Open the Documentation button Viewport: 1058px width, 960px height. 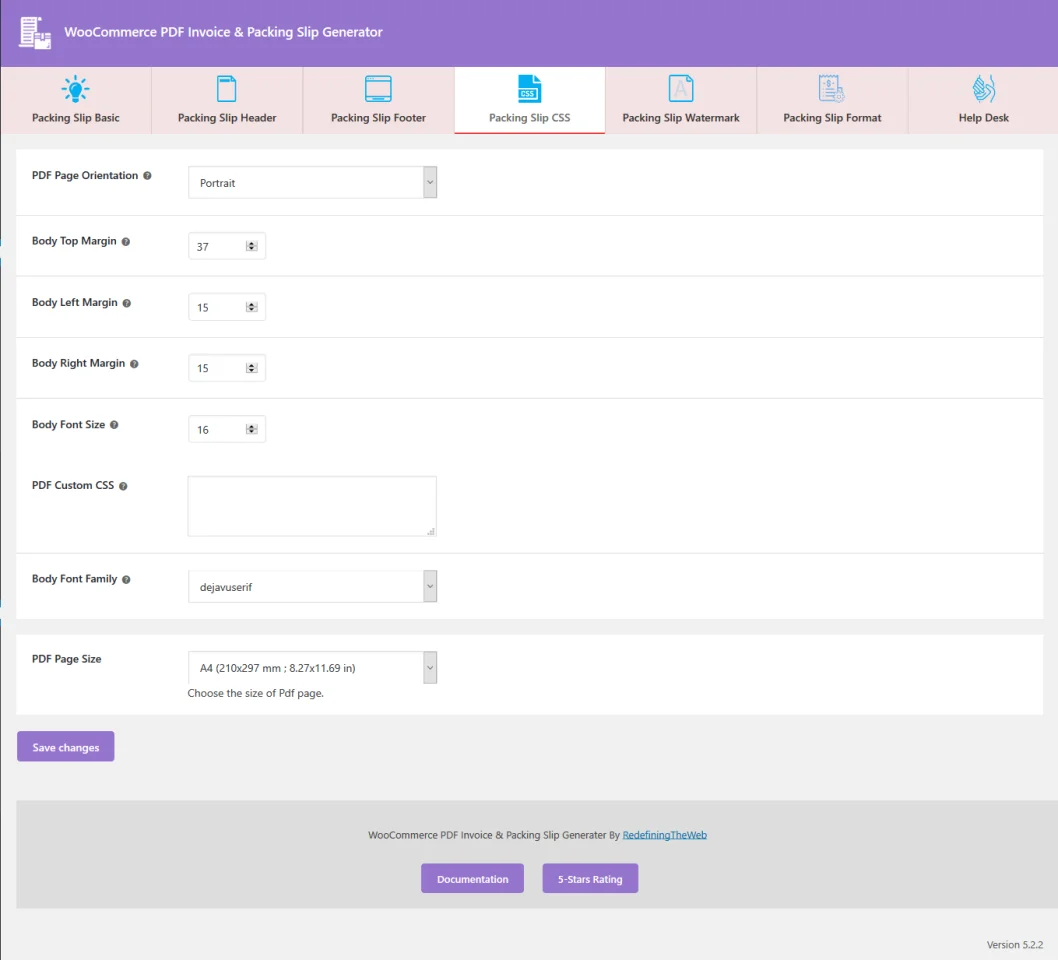tap(472, 878)
